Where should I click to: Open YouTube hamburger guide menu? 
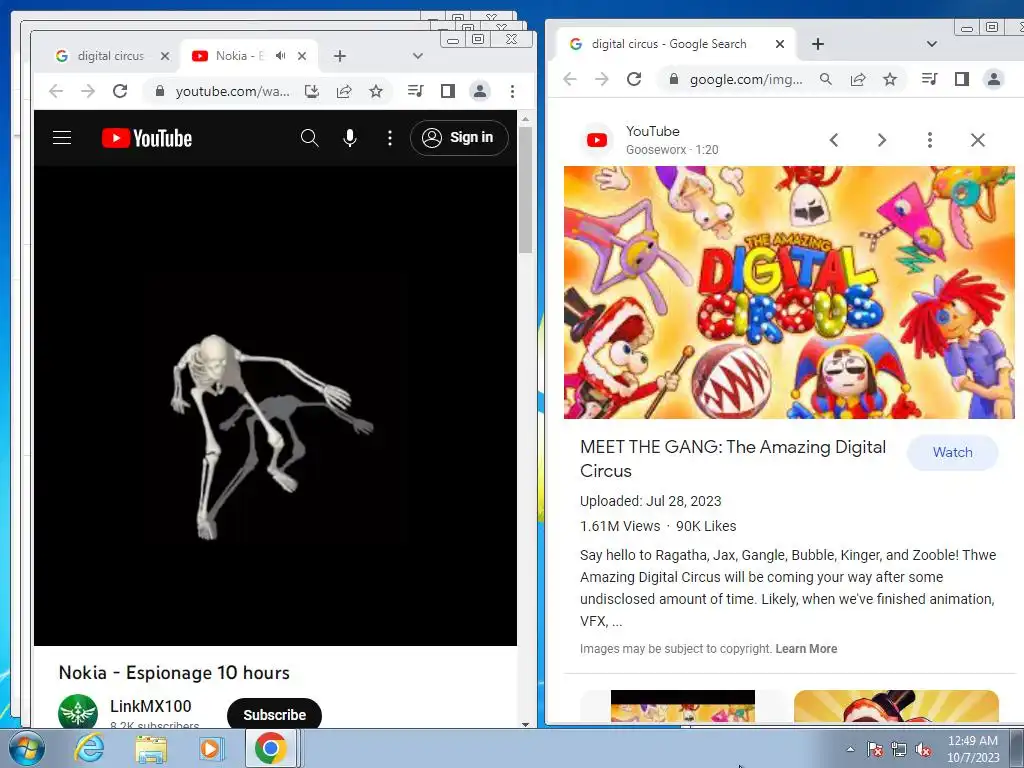click(62, 138)
